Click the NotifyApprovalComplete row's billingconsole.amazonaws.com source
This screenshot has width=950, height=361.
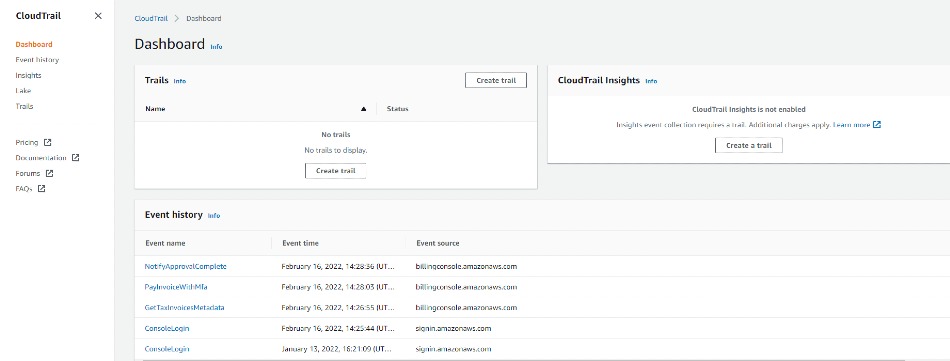click(x=466, y=267)
